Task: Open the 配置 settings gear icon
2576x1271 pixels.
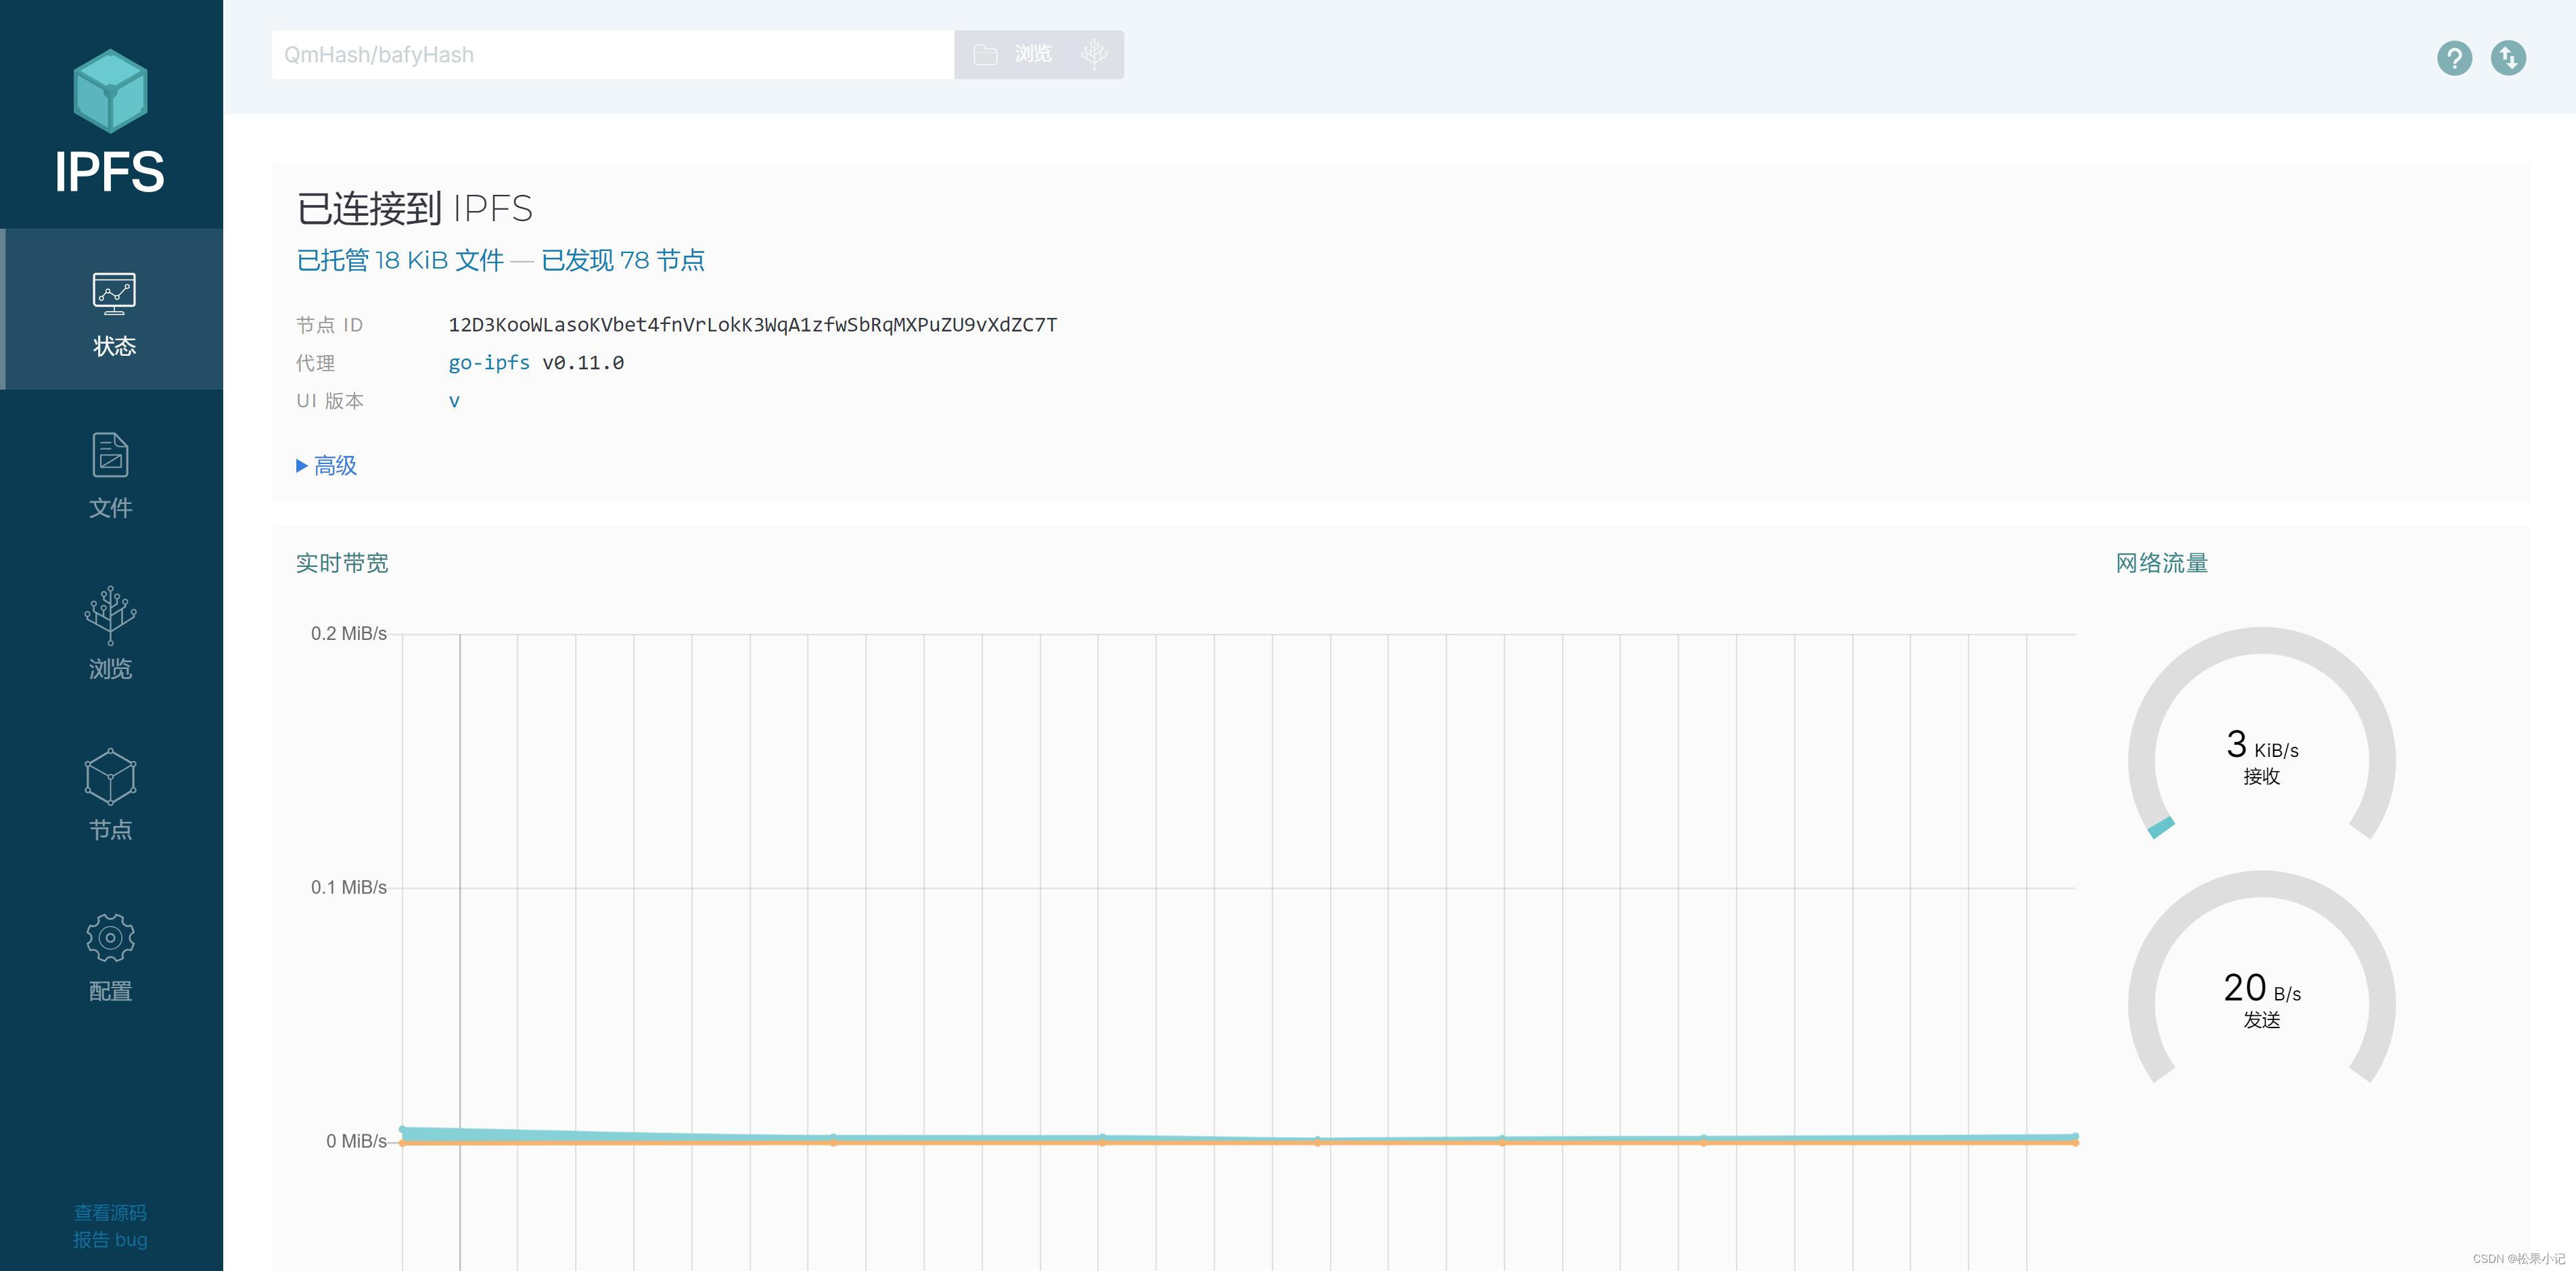Action: (110, 938)
